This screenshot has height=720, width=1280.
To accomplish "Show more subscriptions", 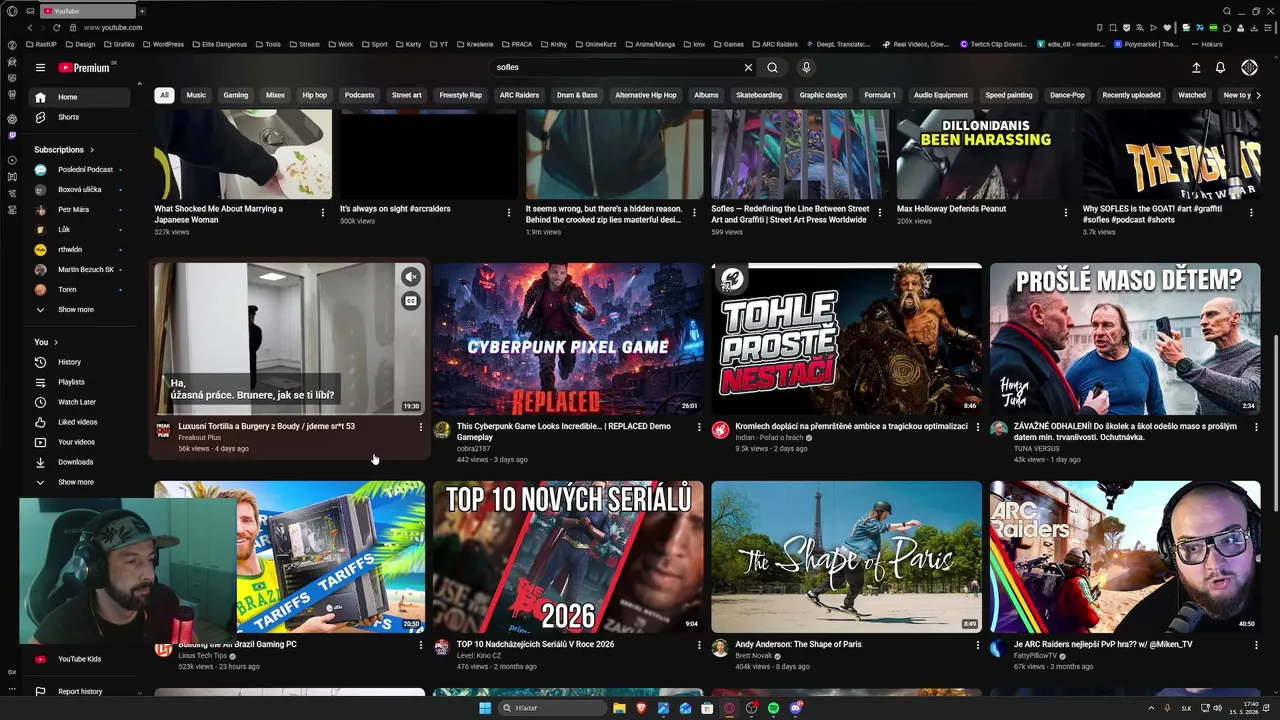I will point(76,310).
